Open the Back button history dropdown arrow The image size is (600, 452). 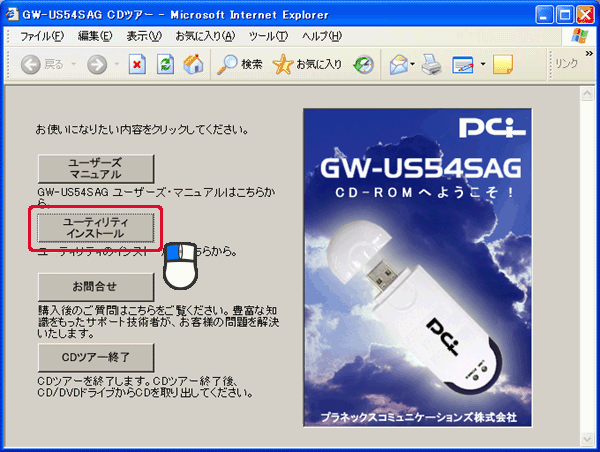[73, 64]
